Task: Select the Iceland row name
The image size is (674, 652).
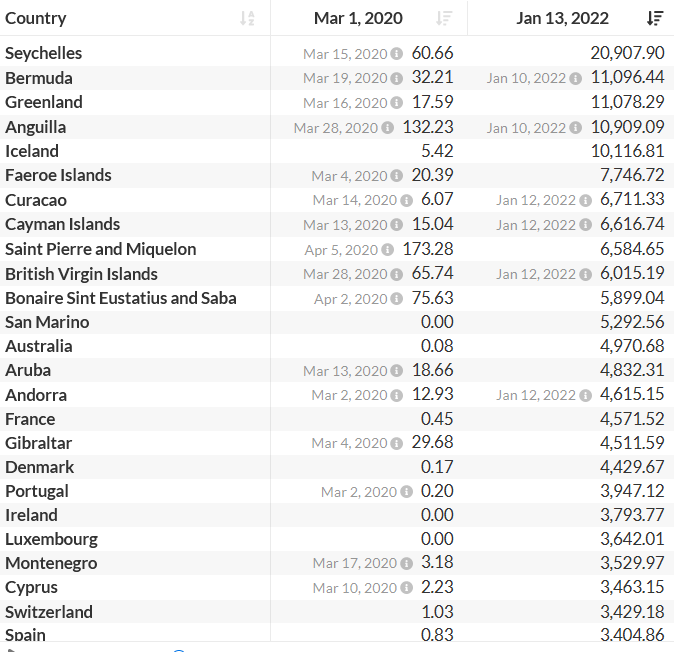Action: (32, 151)
